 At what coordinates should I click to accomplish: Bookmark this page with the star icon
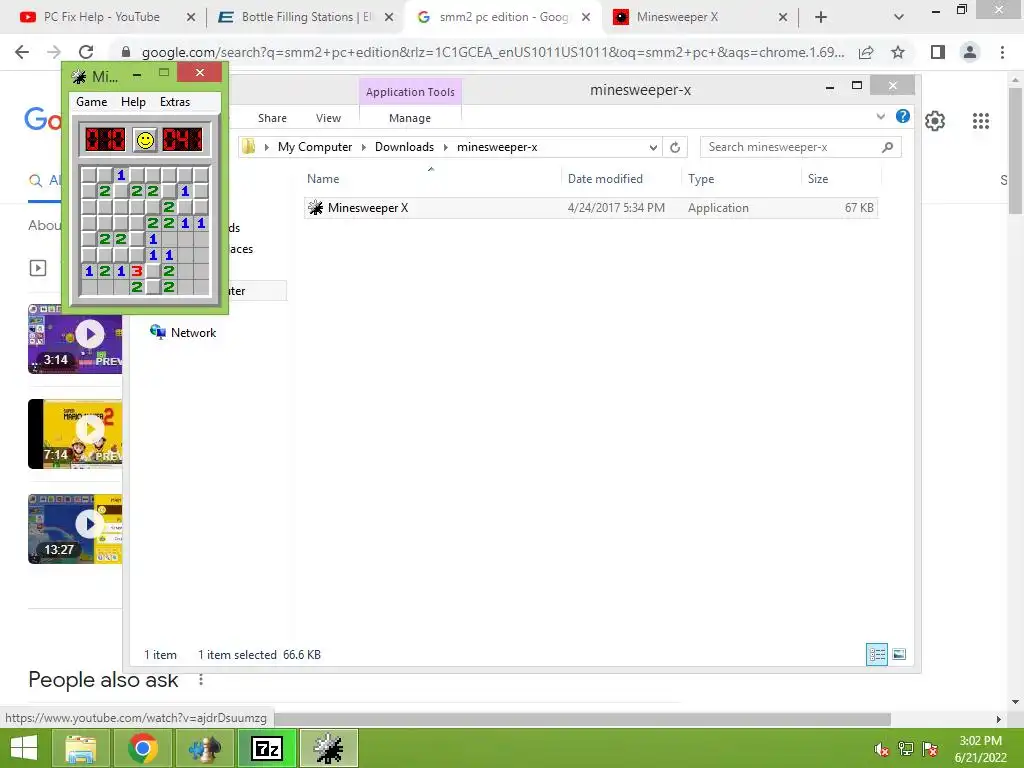coord(898,52)
